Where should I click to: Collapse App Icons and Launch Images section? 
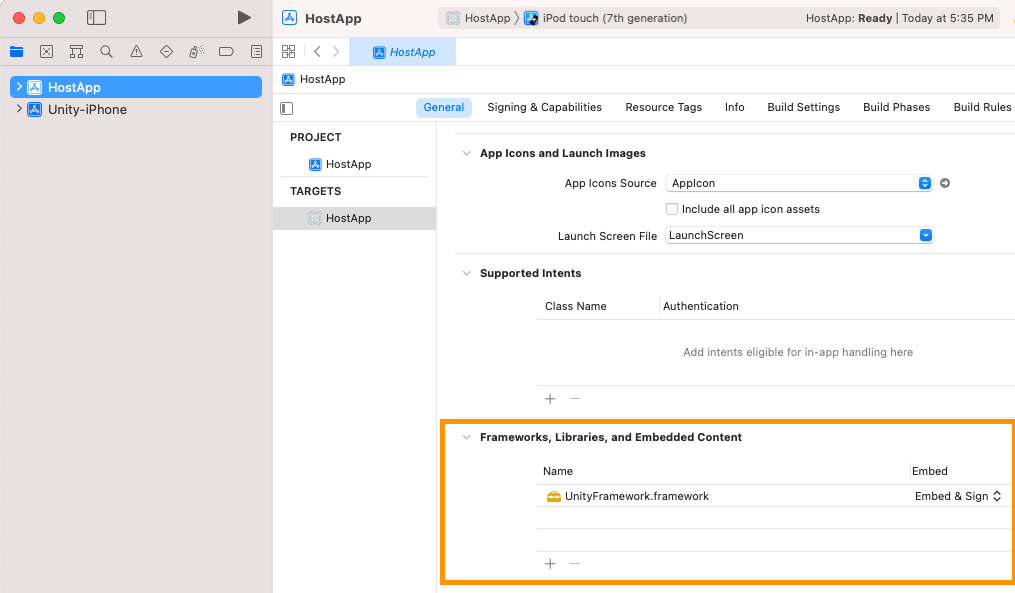point(466,153)
